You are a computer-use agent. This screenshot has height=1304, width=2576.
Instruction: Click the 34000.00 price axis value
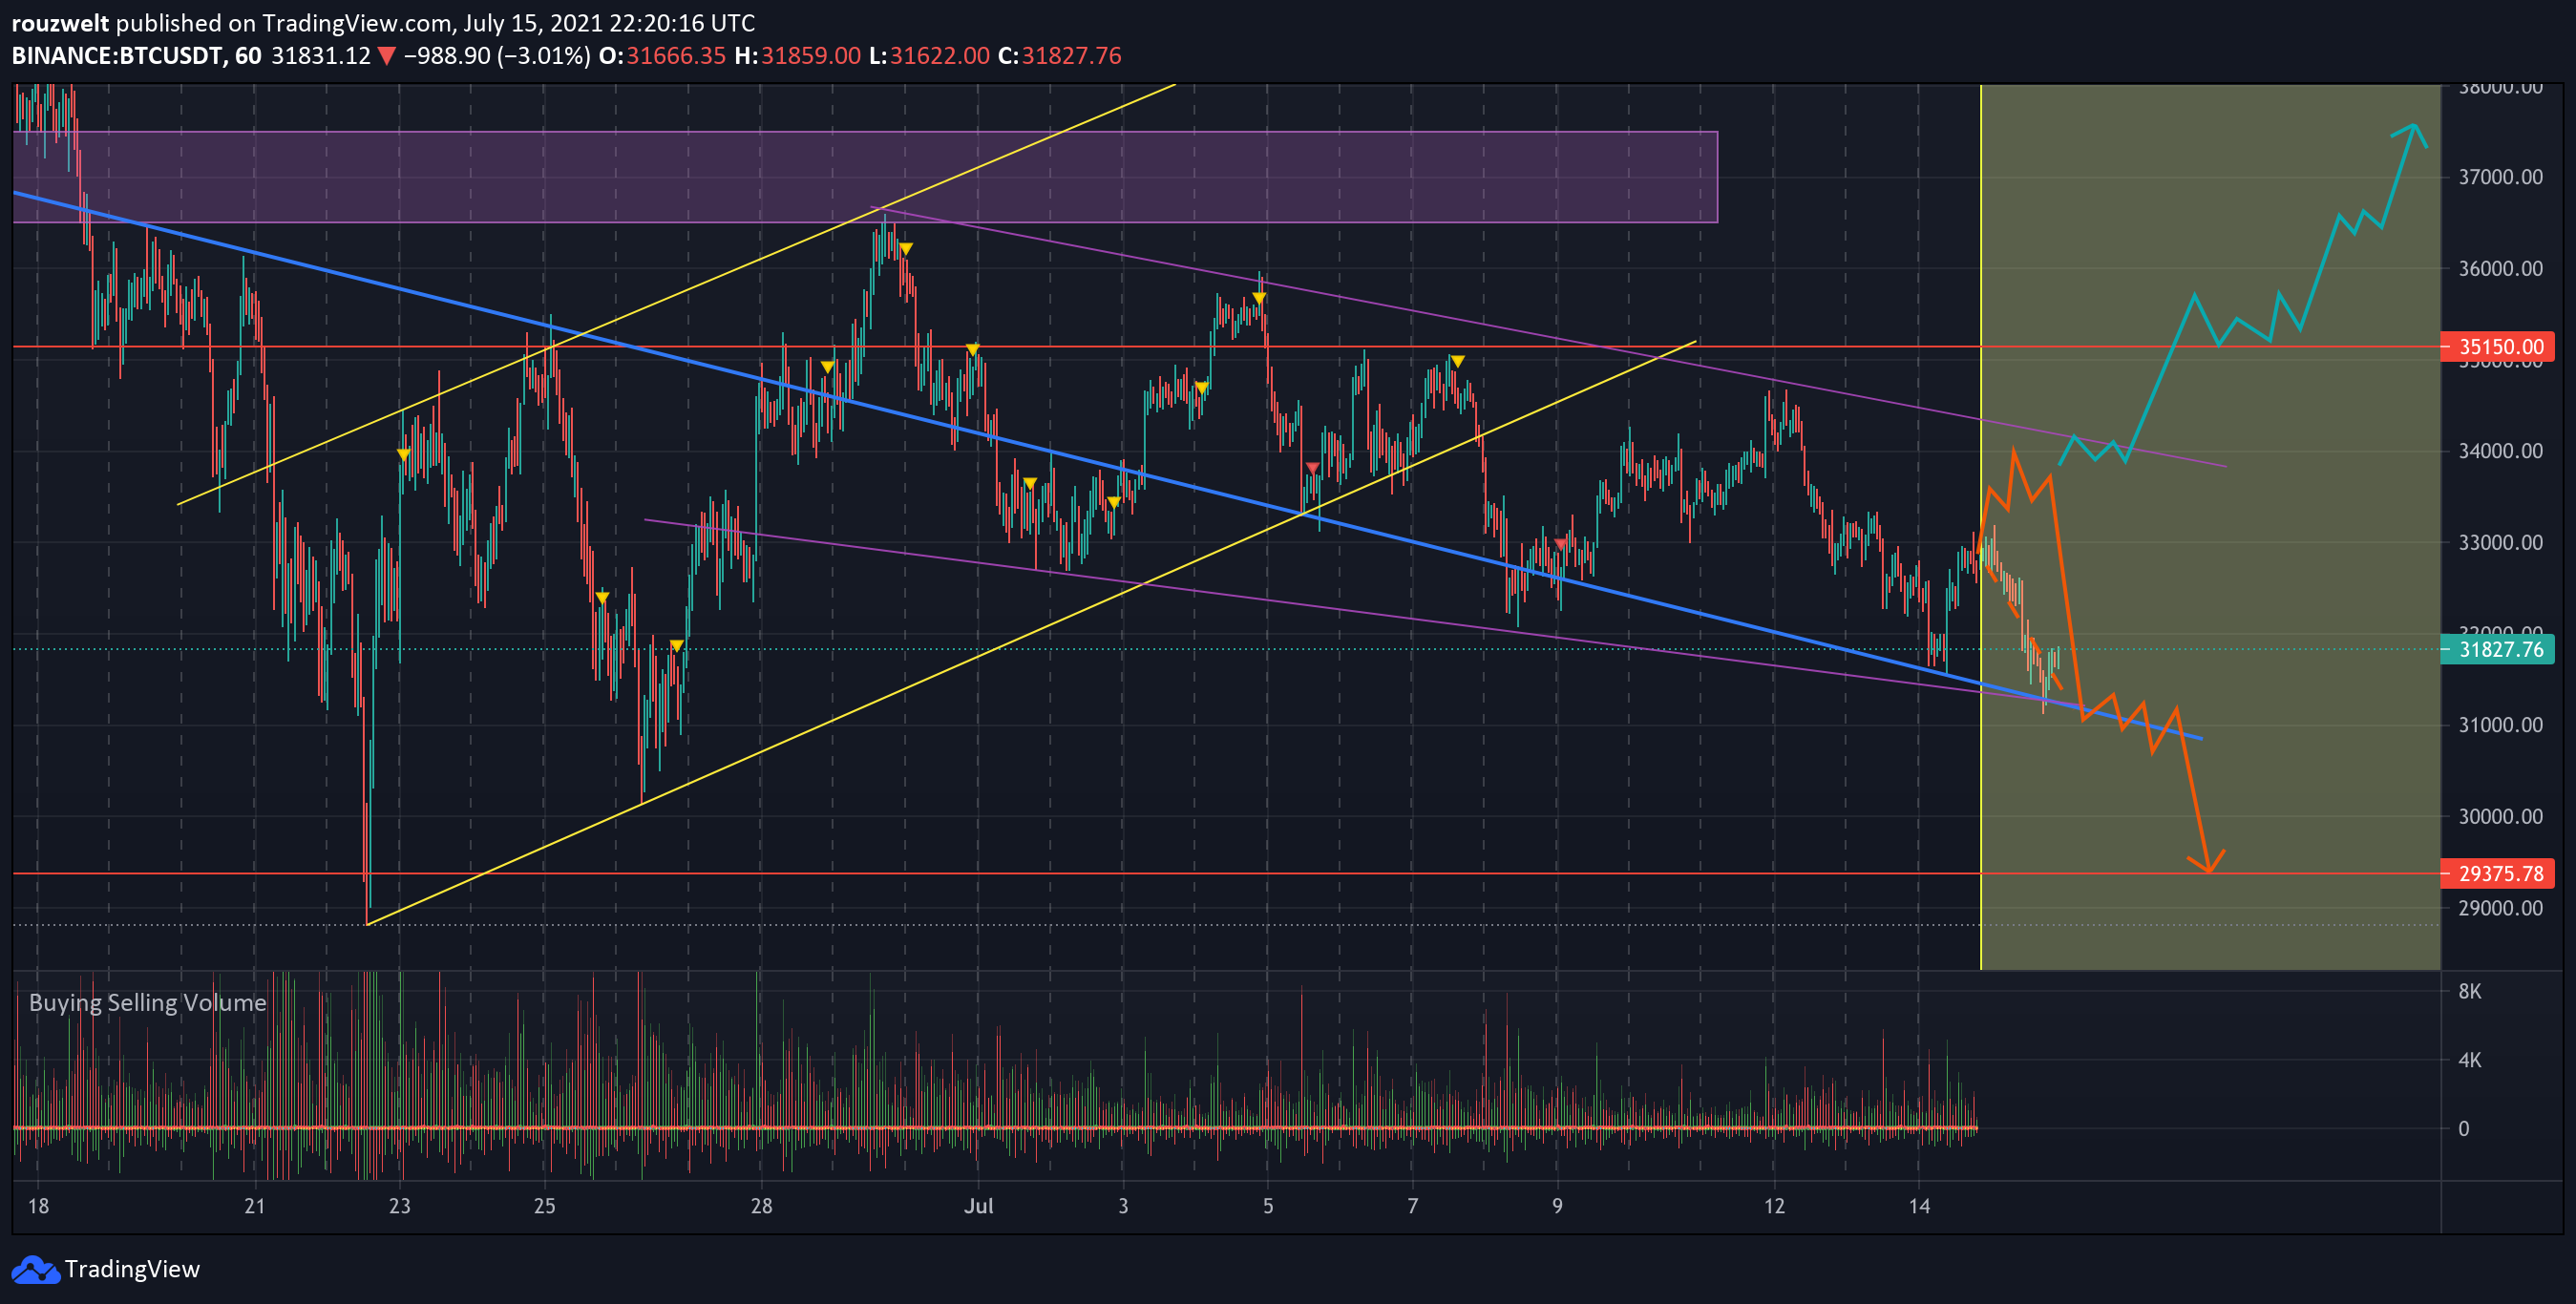[x=2500, y=451]
